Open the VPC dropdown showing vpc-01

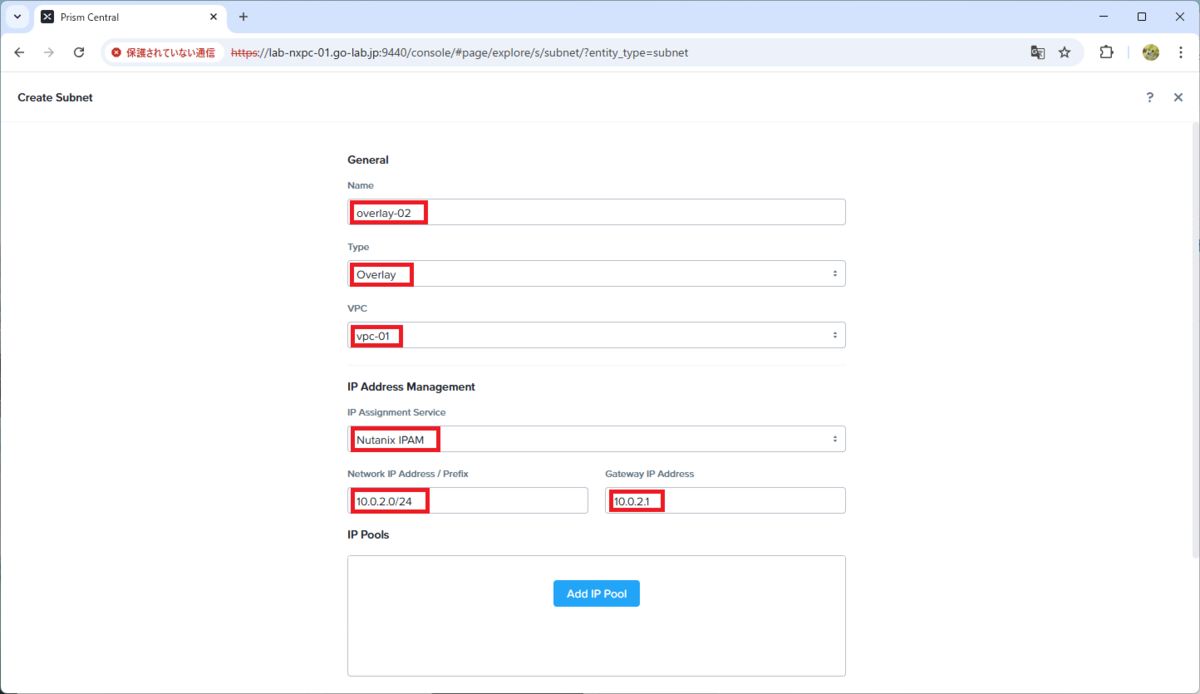coord(596,335)
